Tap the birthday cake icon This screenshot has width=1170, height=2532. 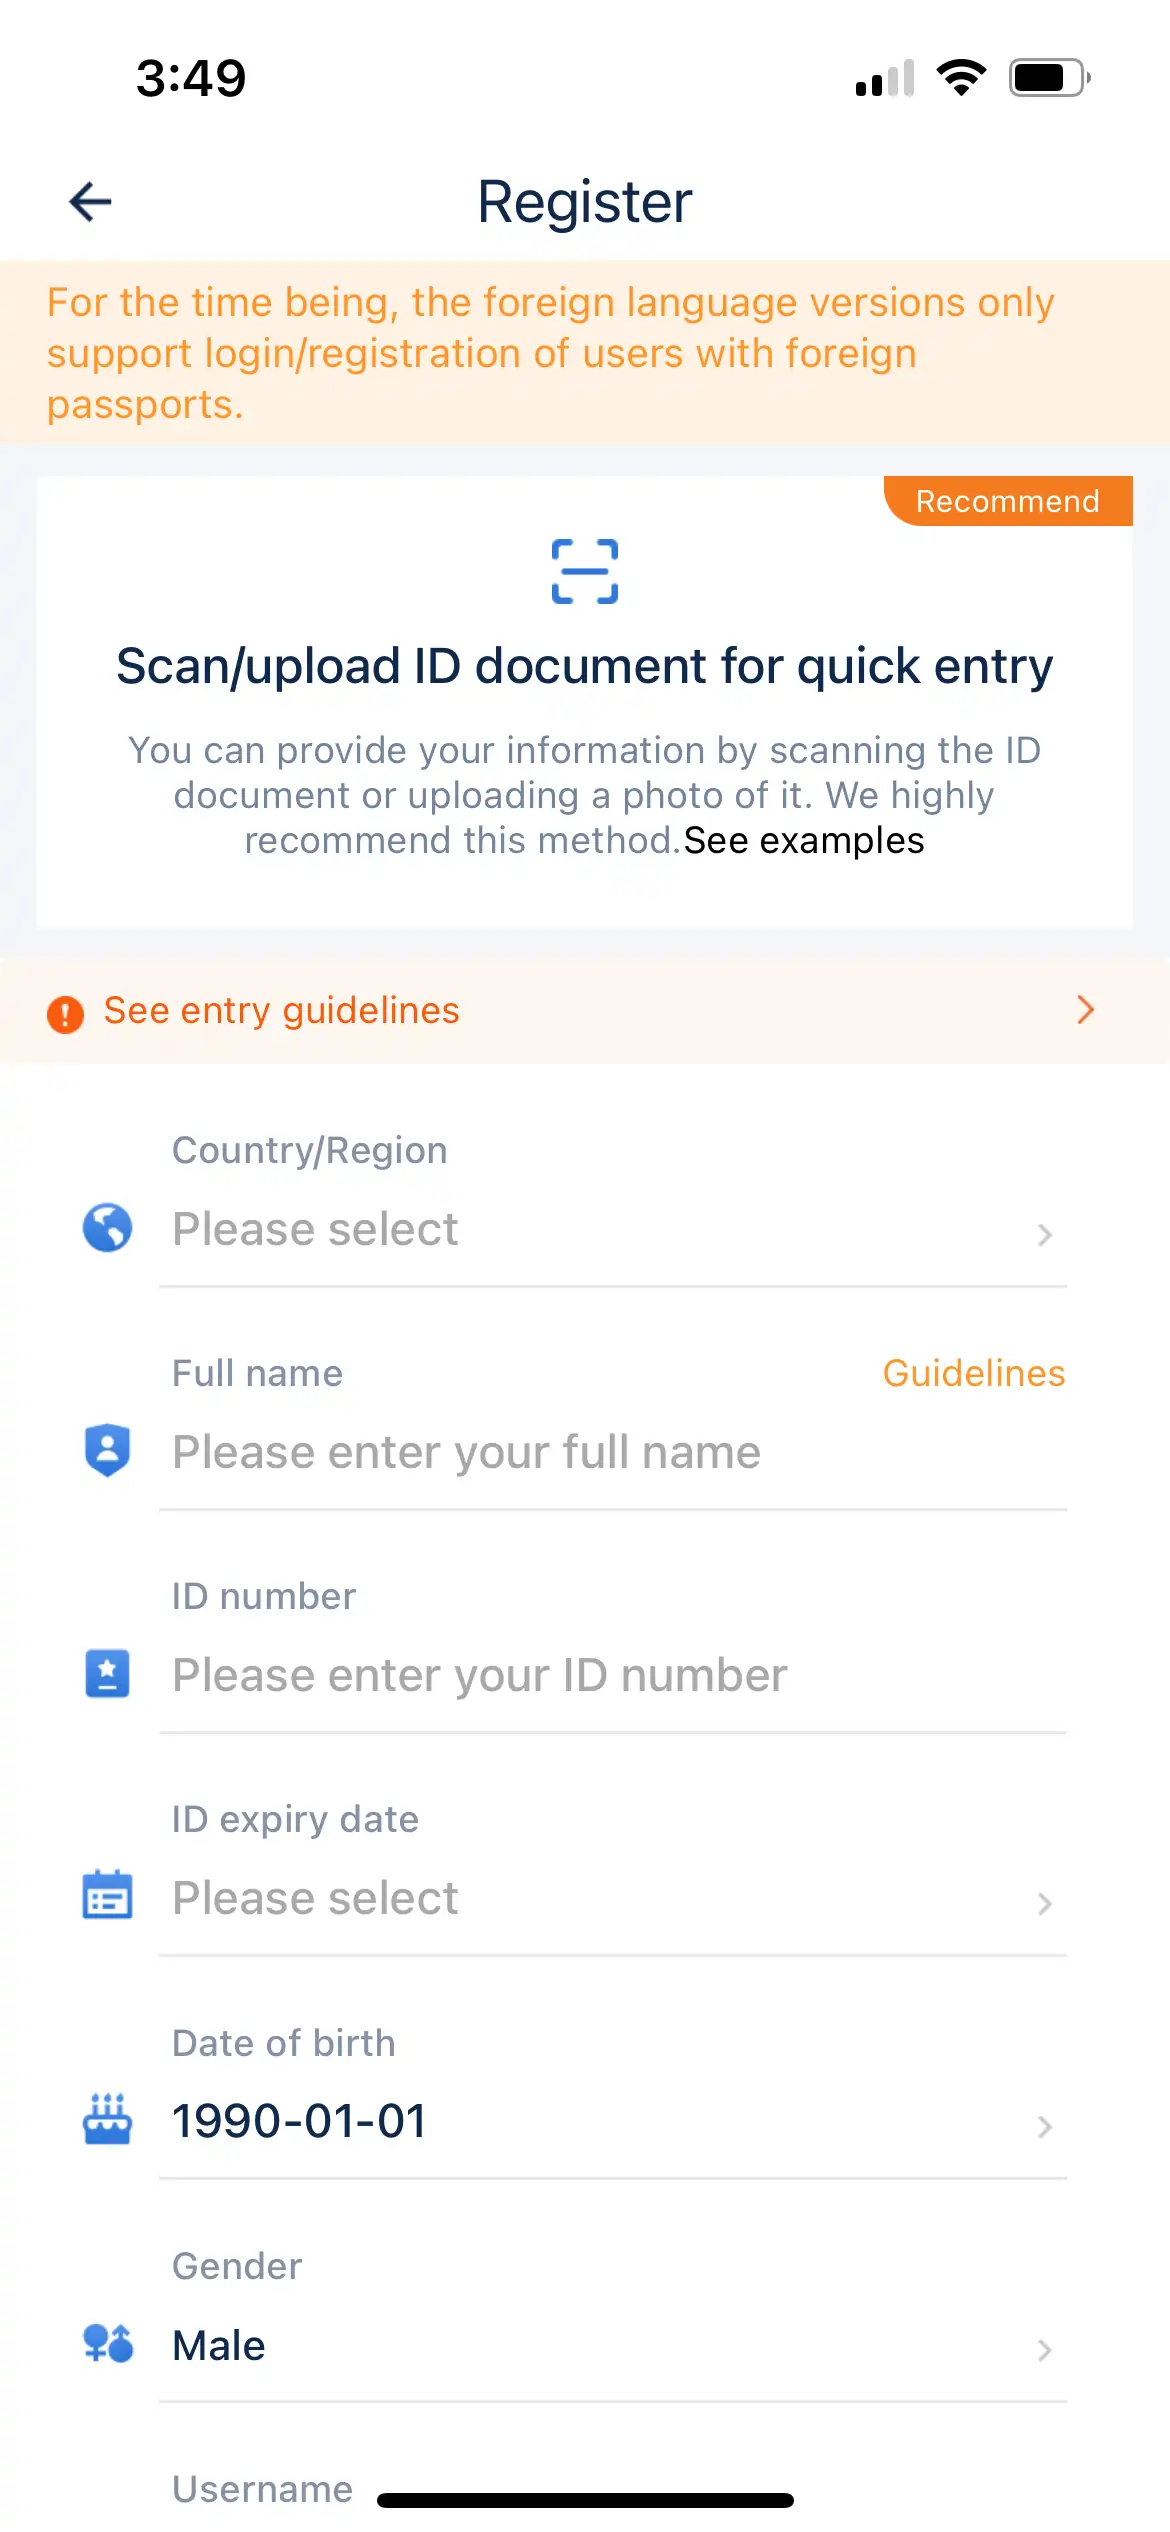(107, 2119)
